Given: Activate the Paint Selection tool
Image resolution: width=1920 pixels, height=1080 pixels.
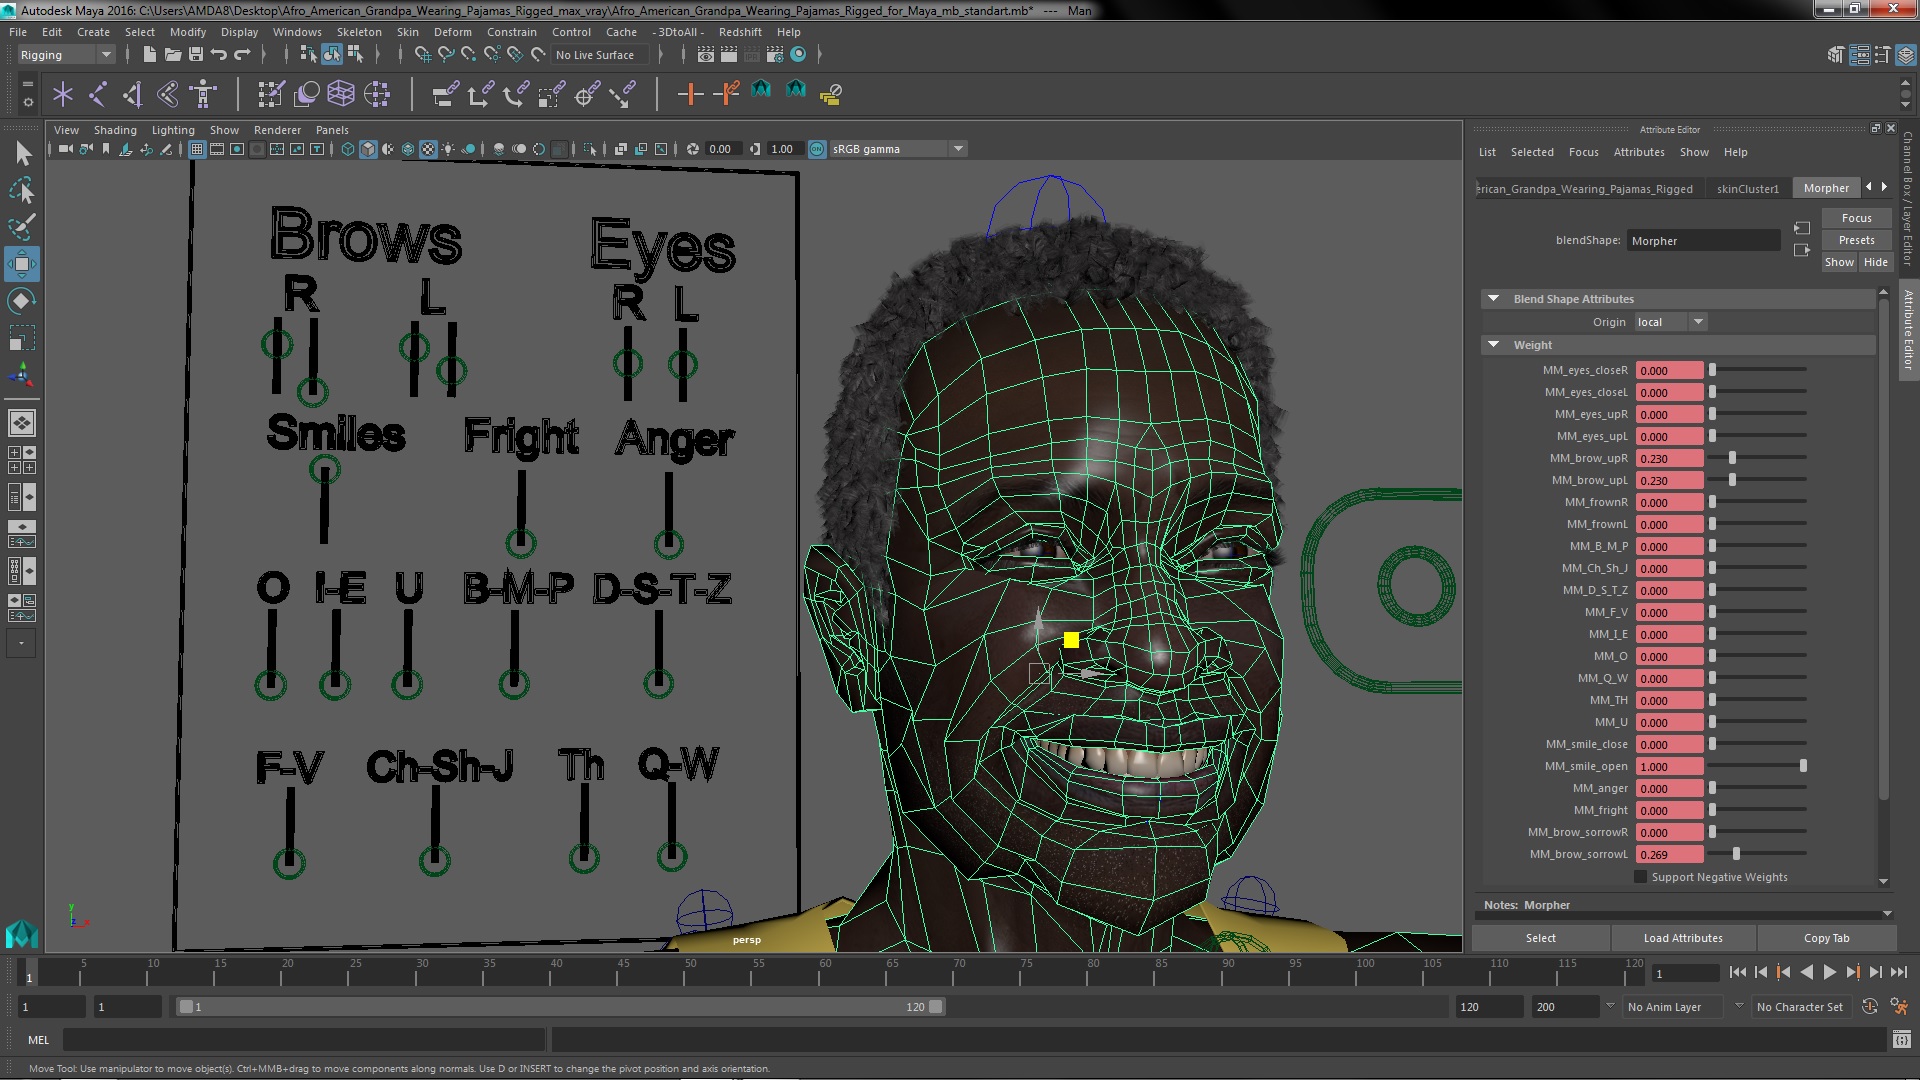Looking at the screenshot, I should [x=22, y=227].
